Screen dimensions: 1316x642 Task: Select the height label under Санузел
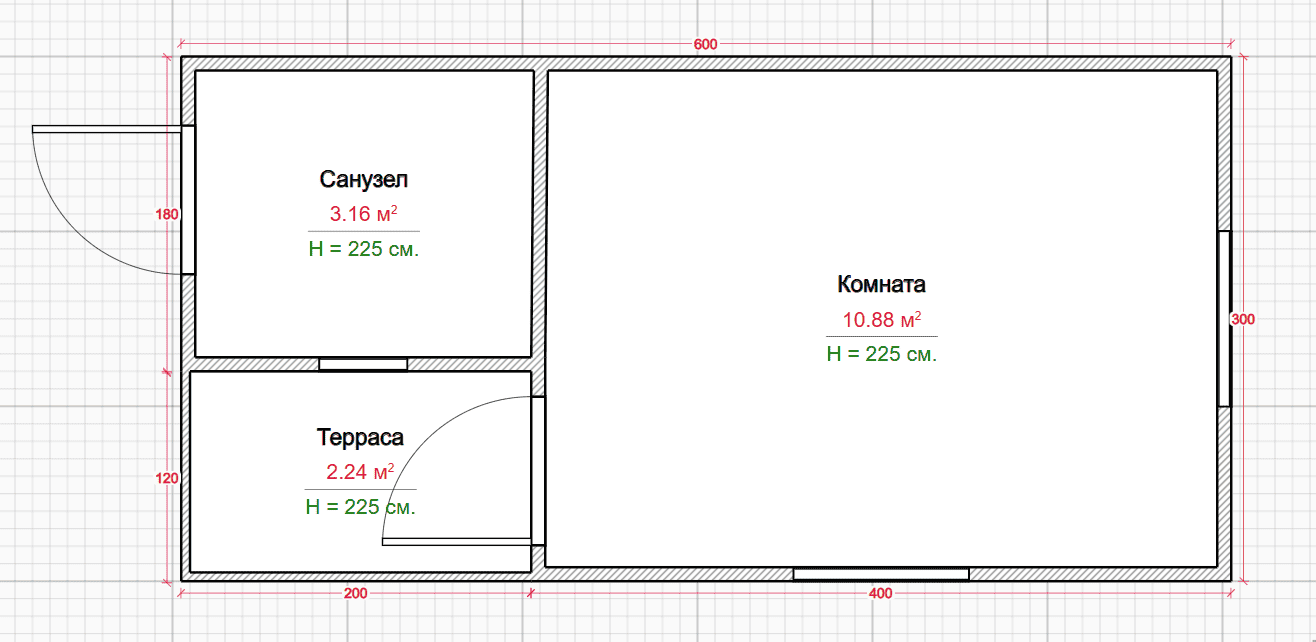point(364,249)
